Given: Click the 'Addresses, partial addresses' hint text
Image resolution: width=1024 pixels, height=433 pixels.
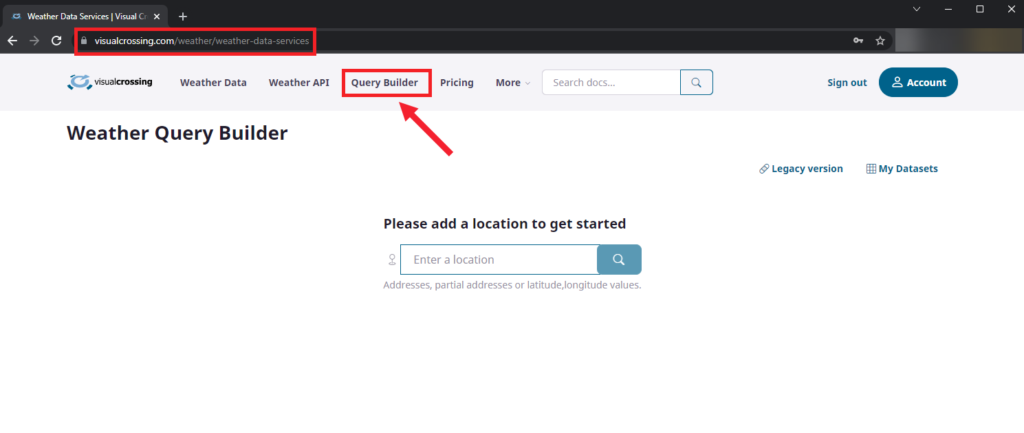Looking at the screenshot, I should [512, 285].
